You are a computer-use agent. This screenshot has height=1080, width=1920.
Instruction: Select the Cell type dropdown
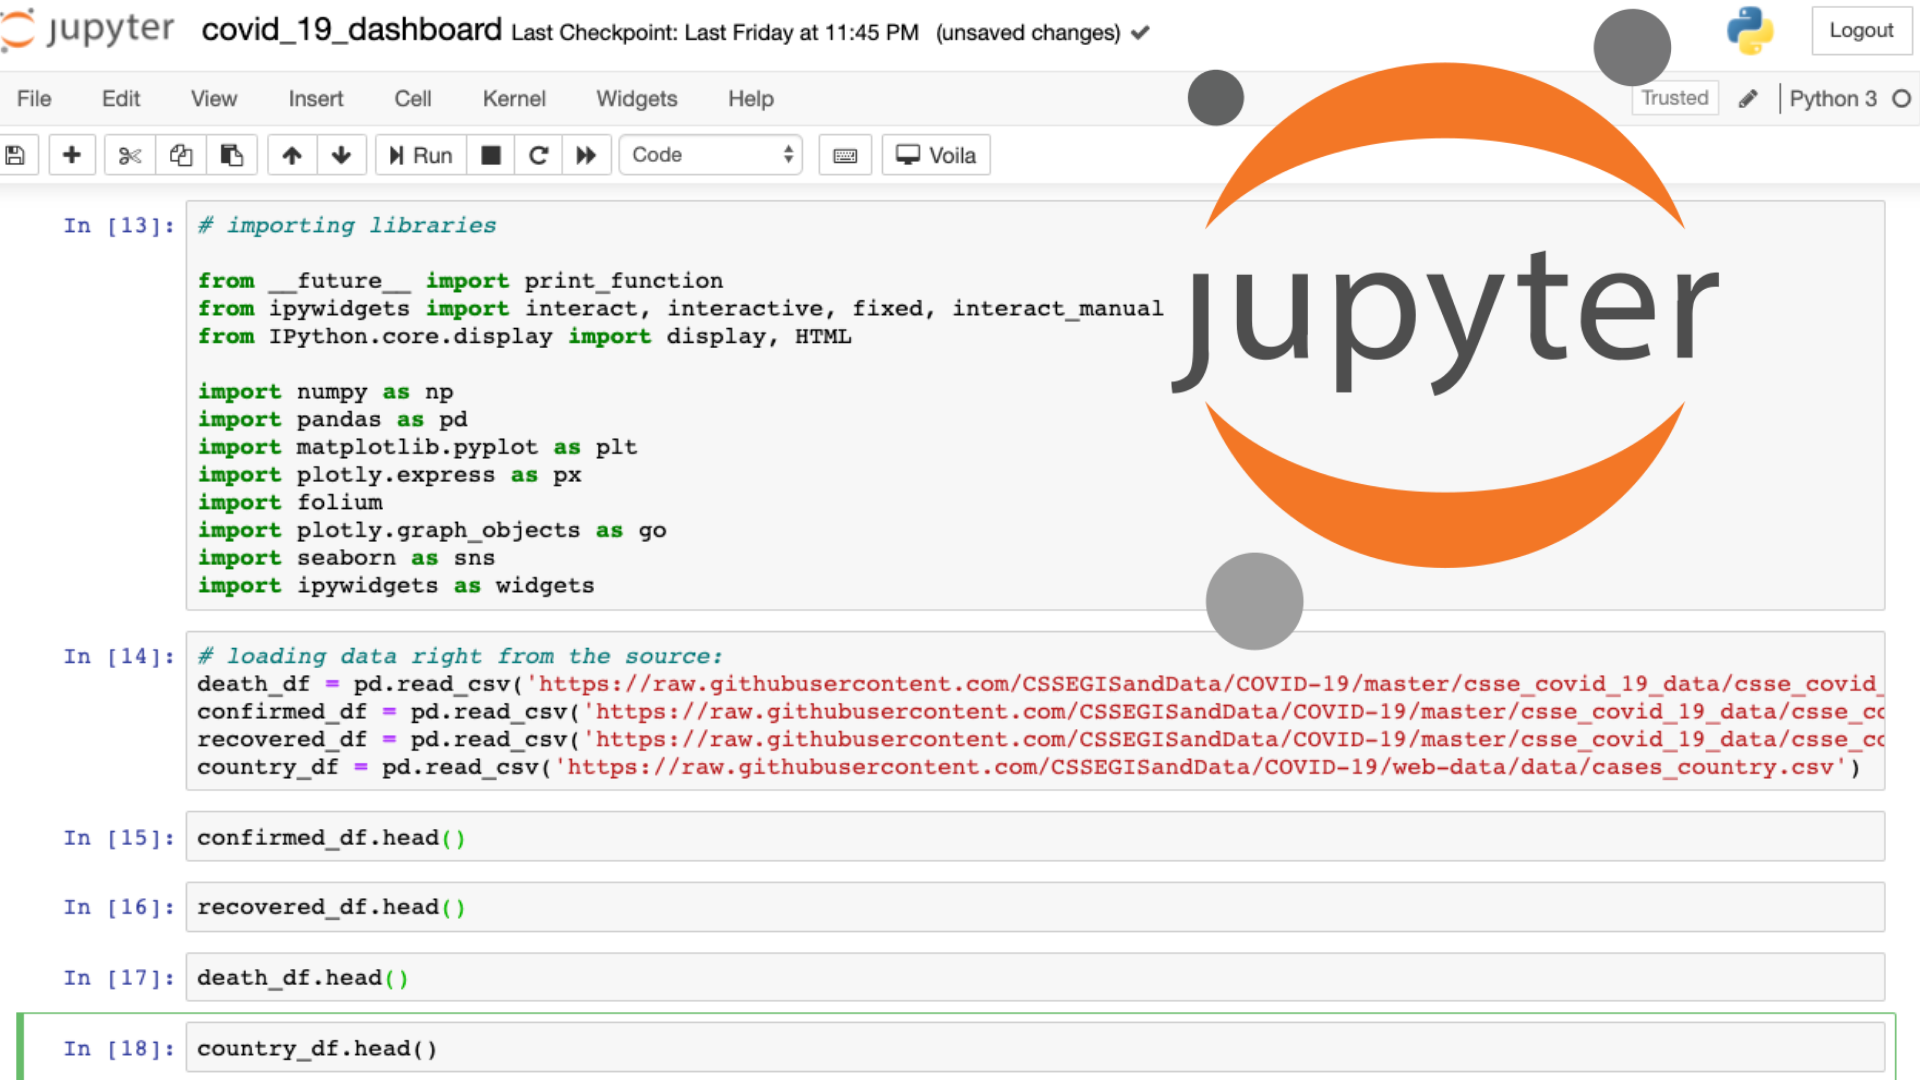[x=708, y=156]
